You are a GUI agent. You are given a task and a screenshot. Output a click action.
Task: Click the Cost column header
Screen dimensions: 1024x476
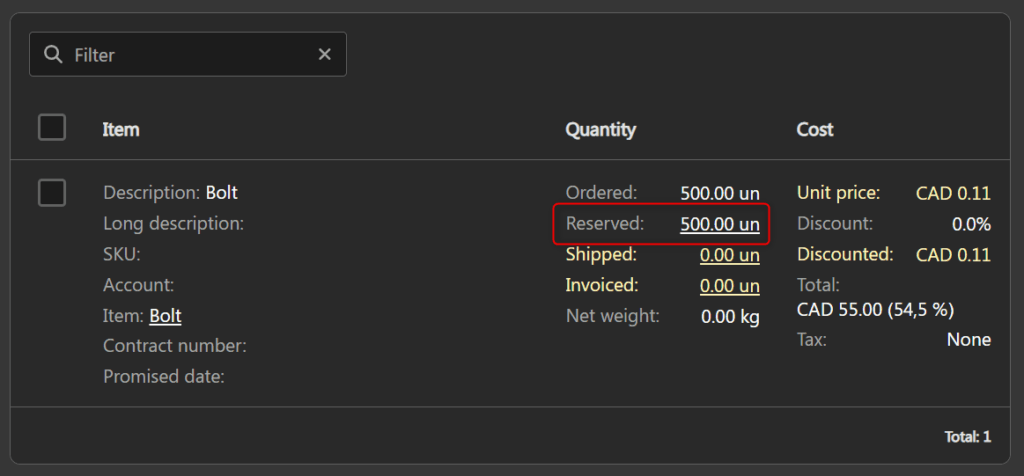pyautogui.click(x=815, y=129)
